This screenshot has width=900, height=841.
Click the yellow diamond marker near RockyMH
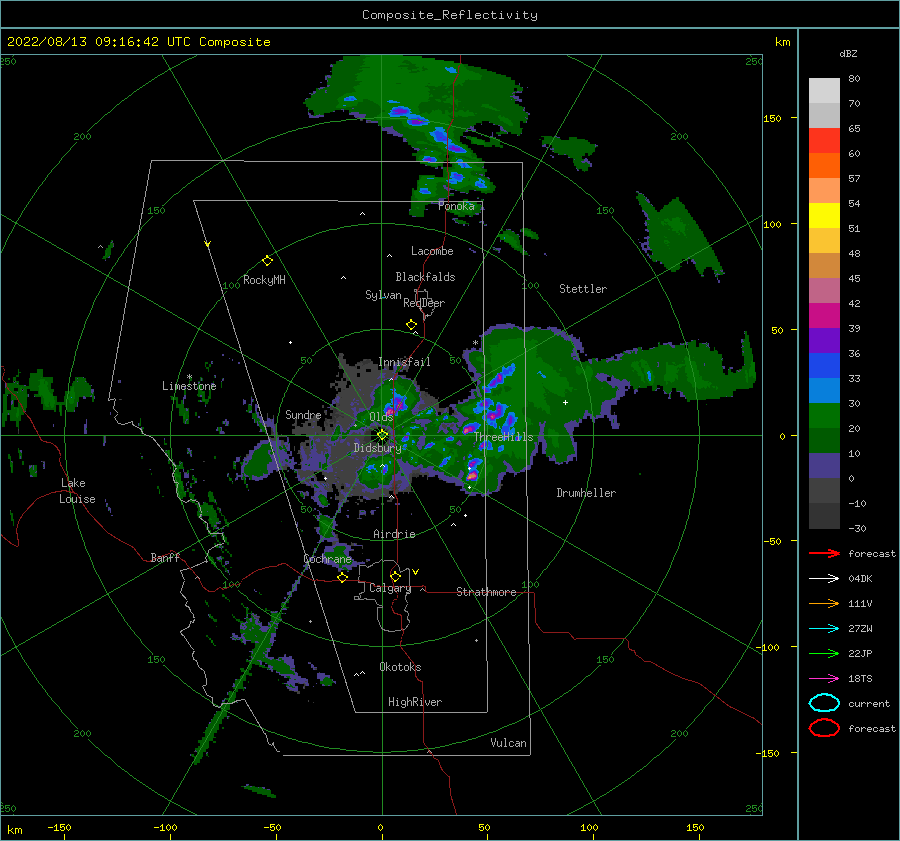tap(267, 261)
